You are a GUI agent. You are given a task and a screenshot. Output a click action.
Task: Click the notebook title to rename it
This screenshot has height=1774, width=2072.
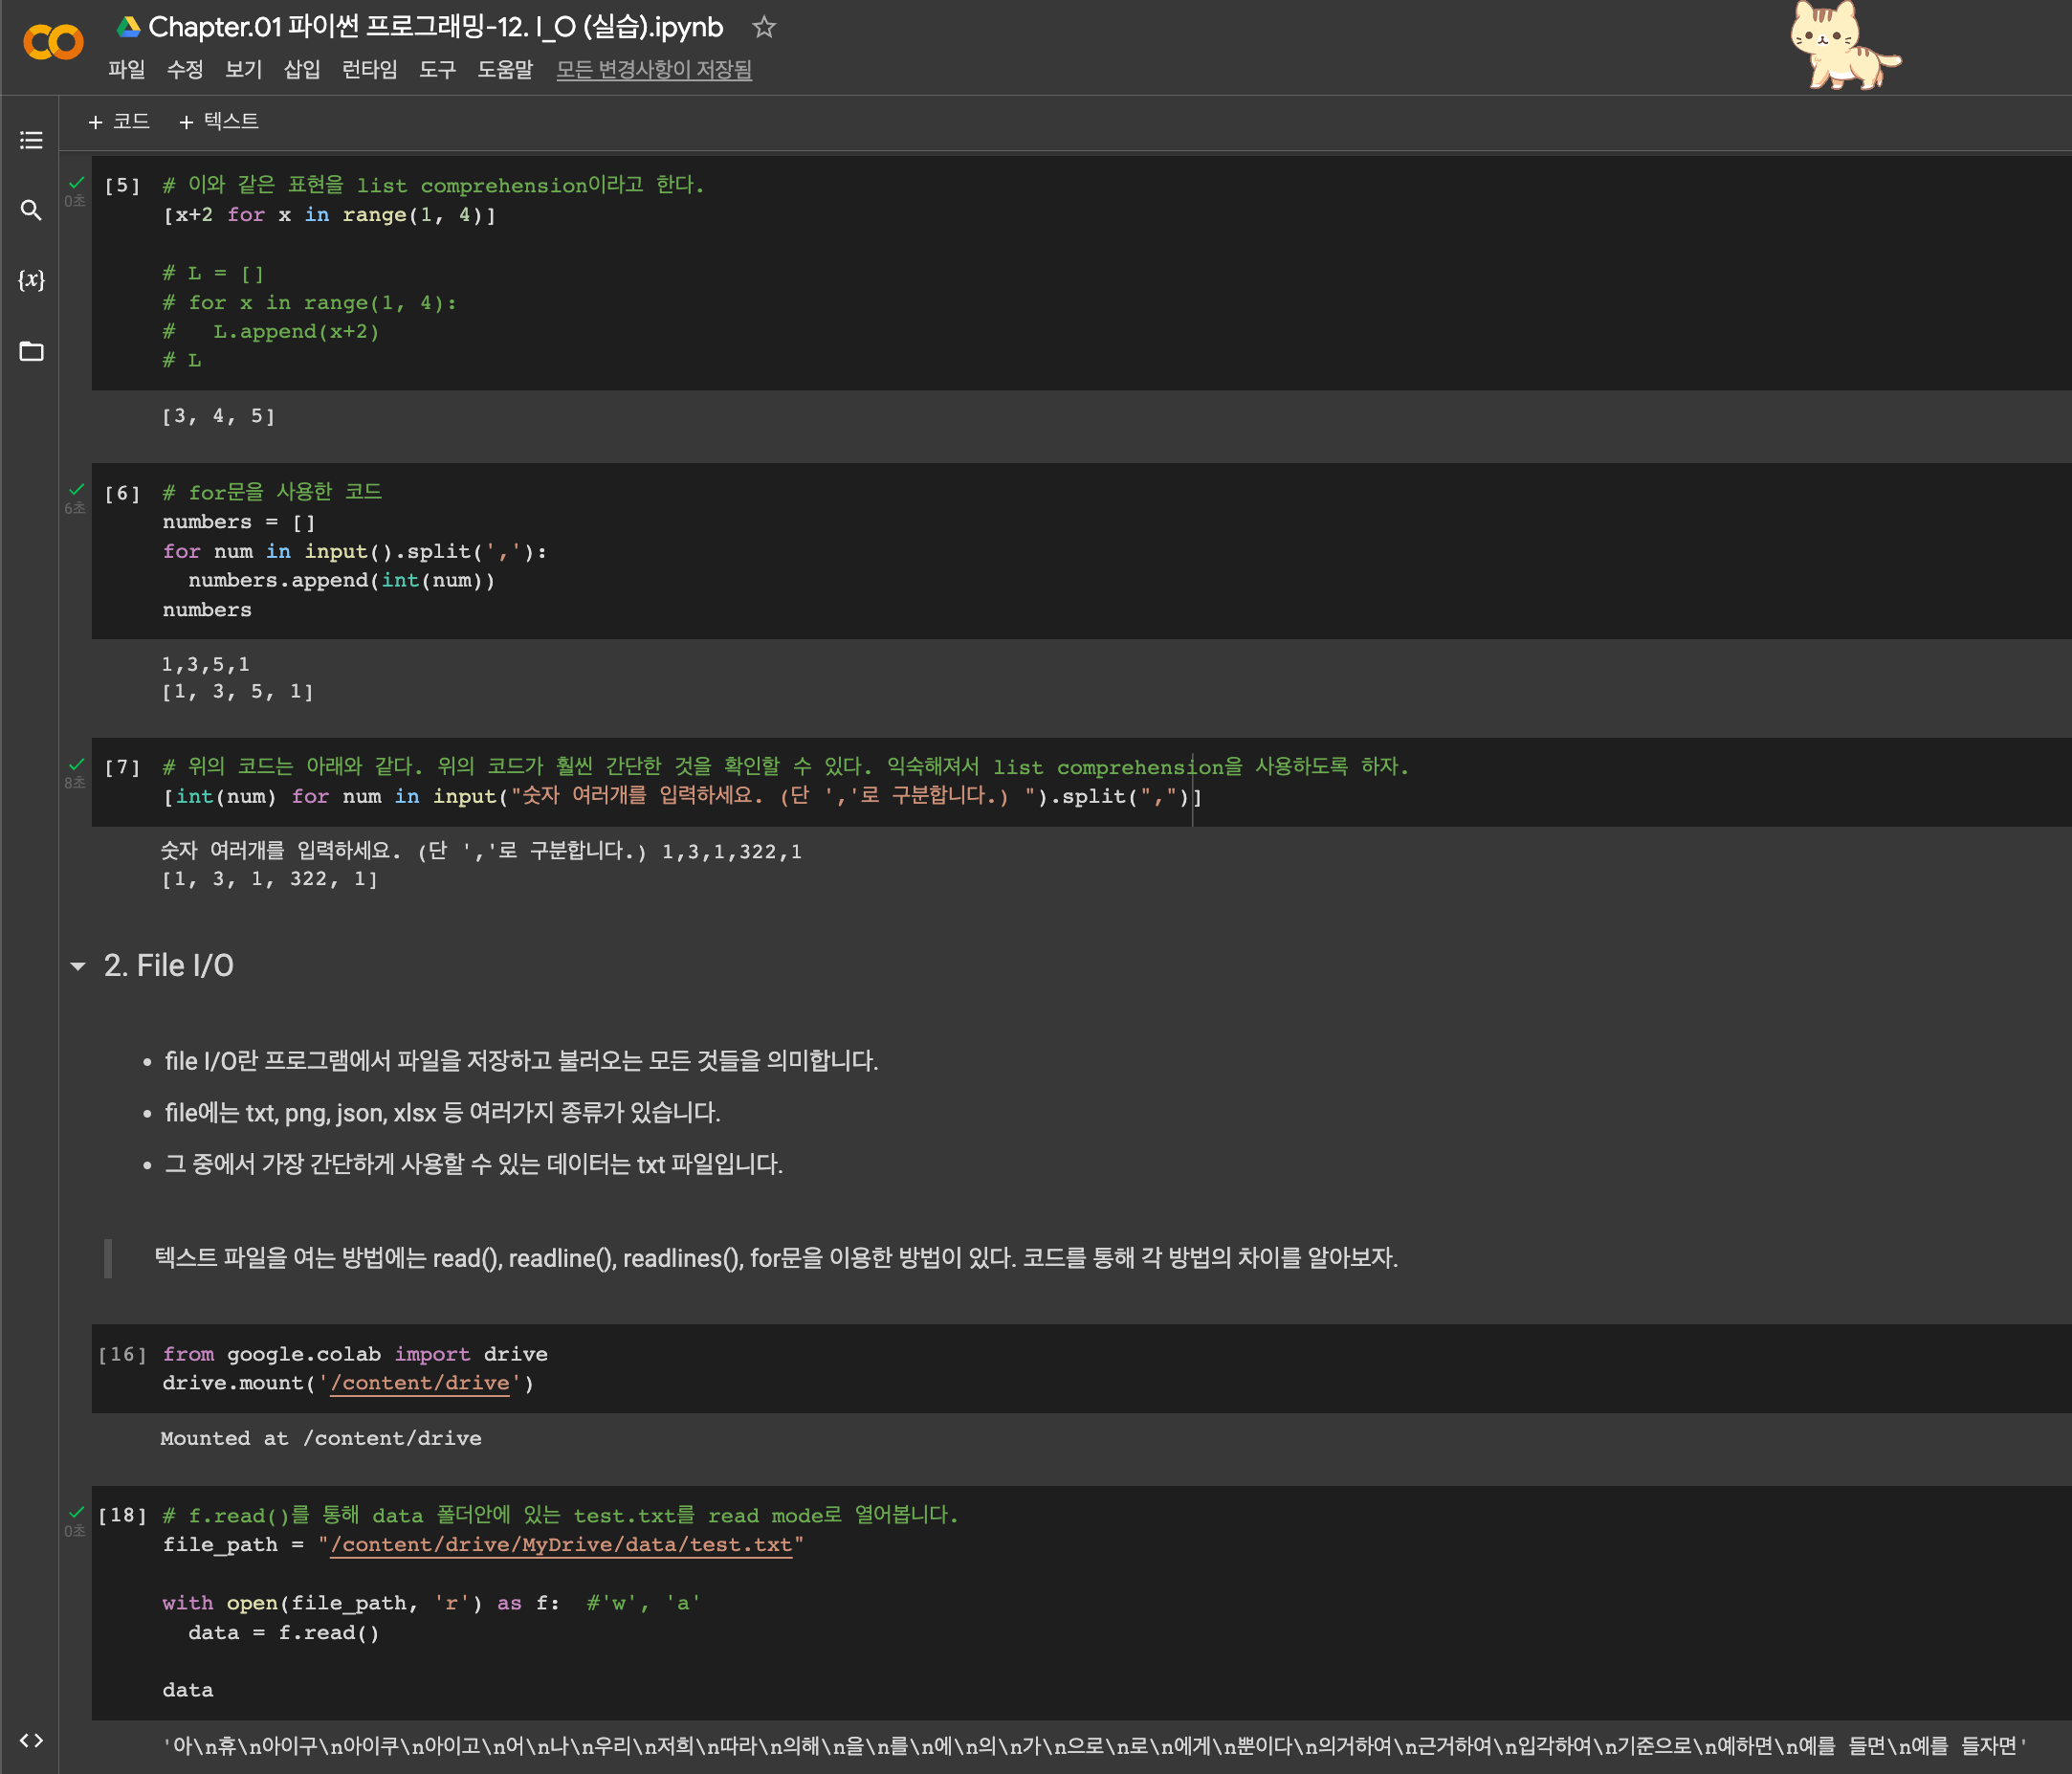[435, 27]
